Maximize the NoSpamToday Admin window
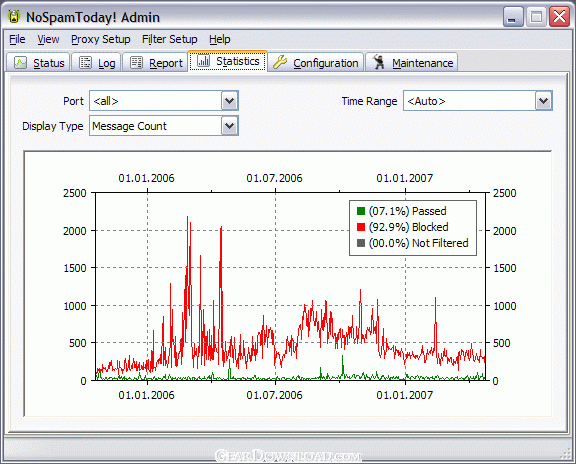Screen dimensions: 576x464 (536, 17)
